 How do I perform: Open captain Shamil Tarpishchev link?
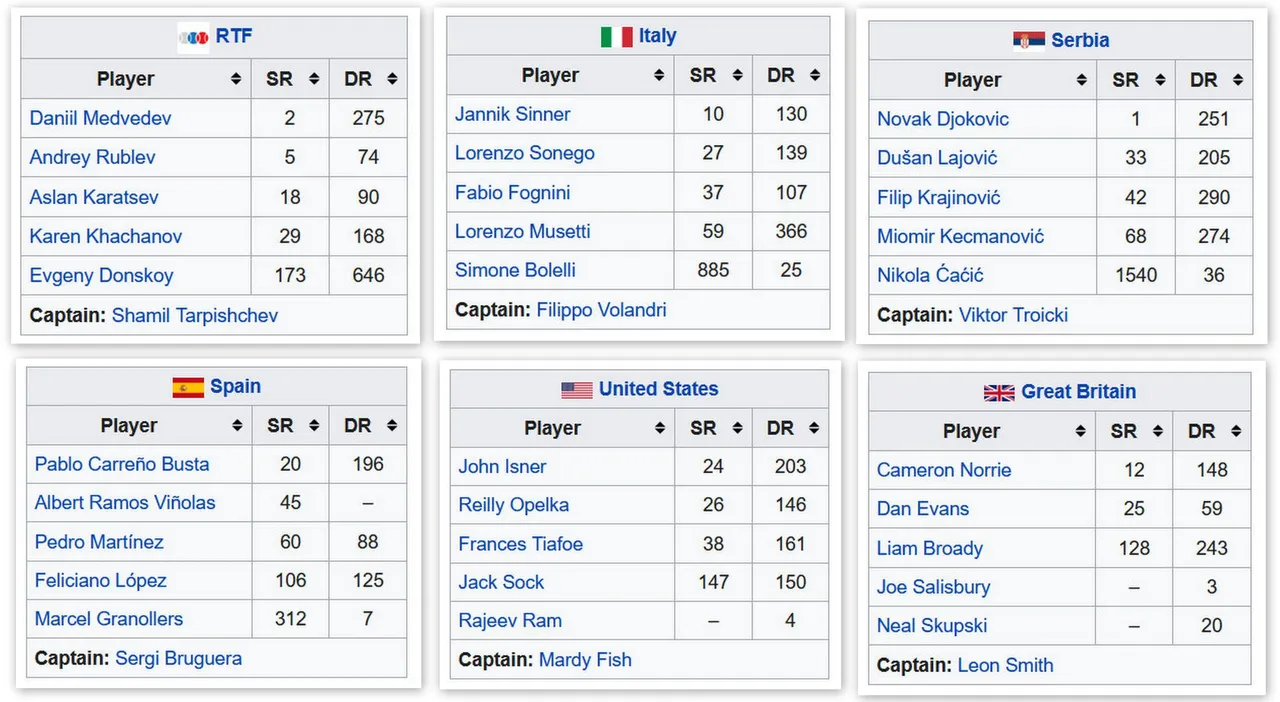pos(195,316)
